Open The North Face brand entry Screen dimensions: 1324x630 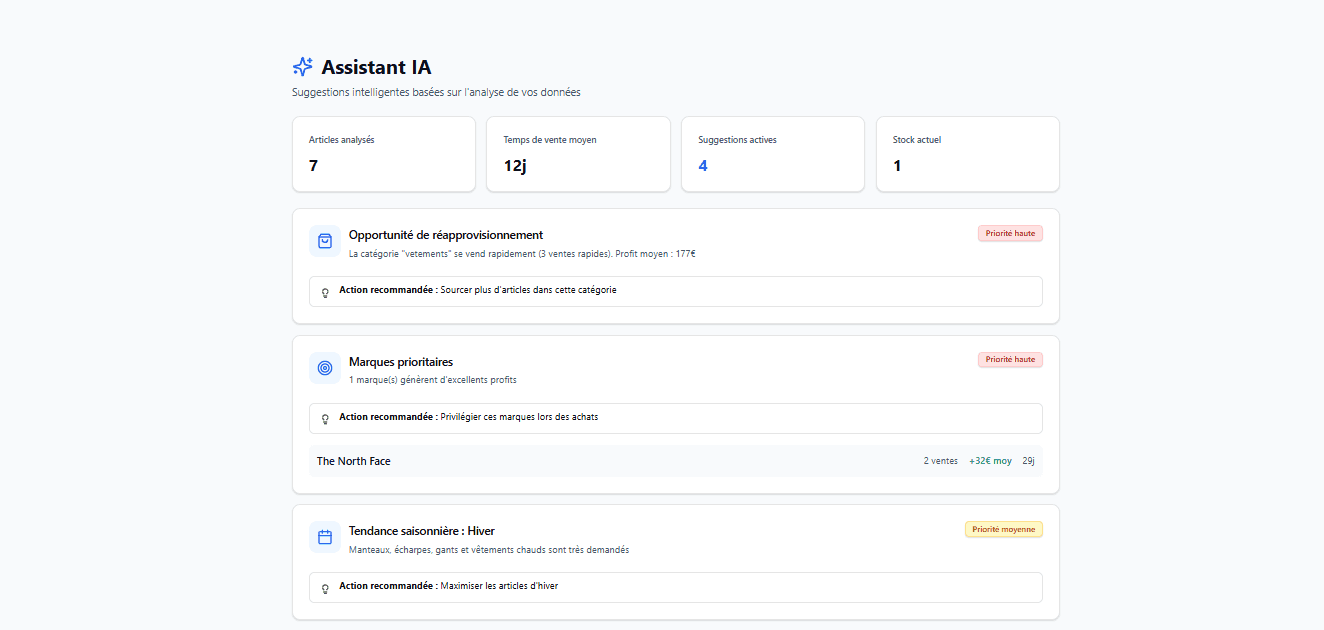click(x=353, y=461)
